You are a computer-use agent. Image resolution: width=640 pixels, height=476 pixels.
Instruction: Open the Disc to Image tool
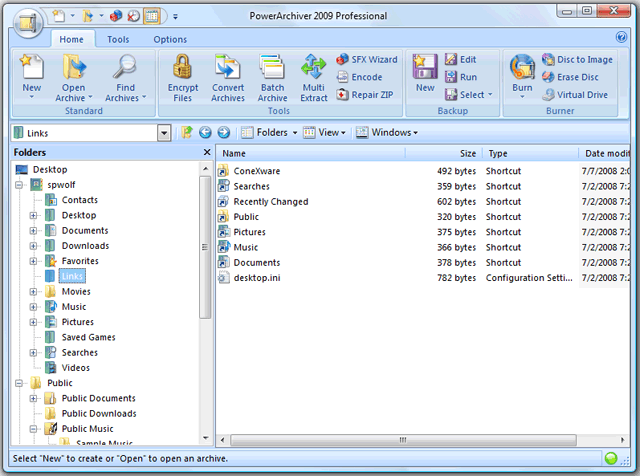click(x=577, y=60)
